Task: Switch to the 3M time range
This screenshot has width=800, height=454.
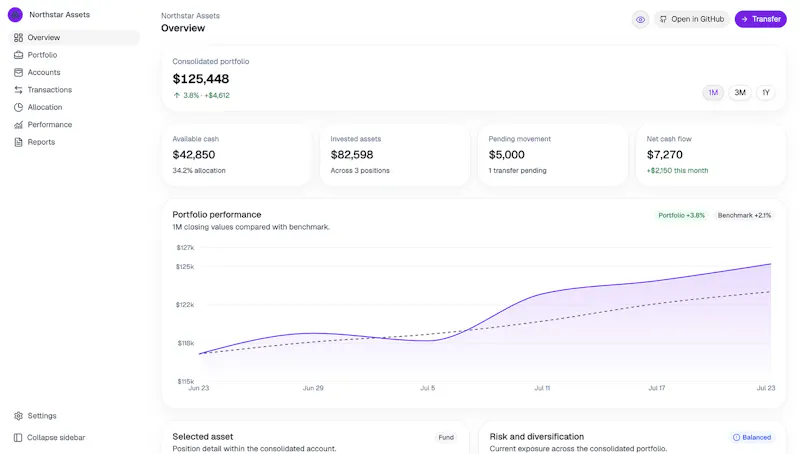Action: click(740, 92)
